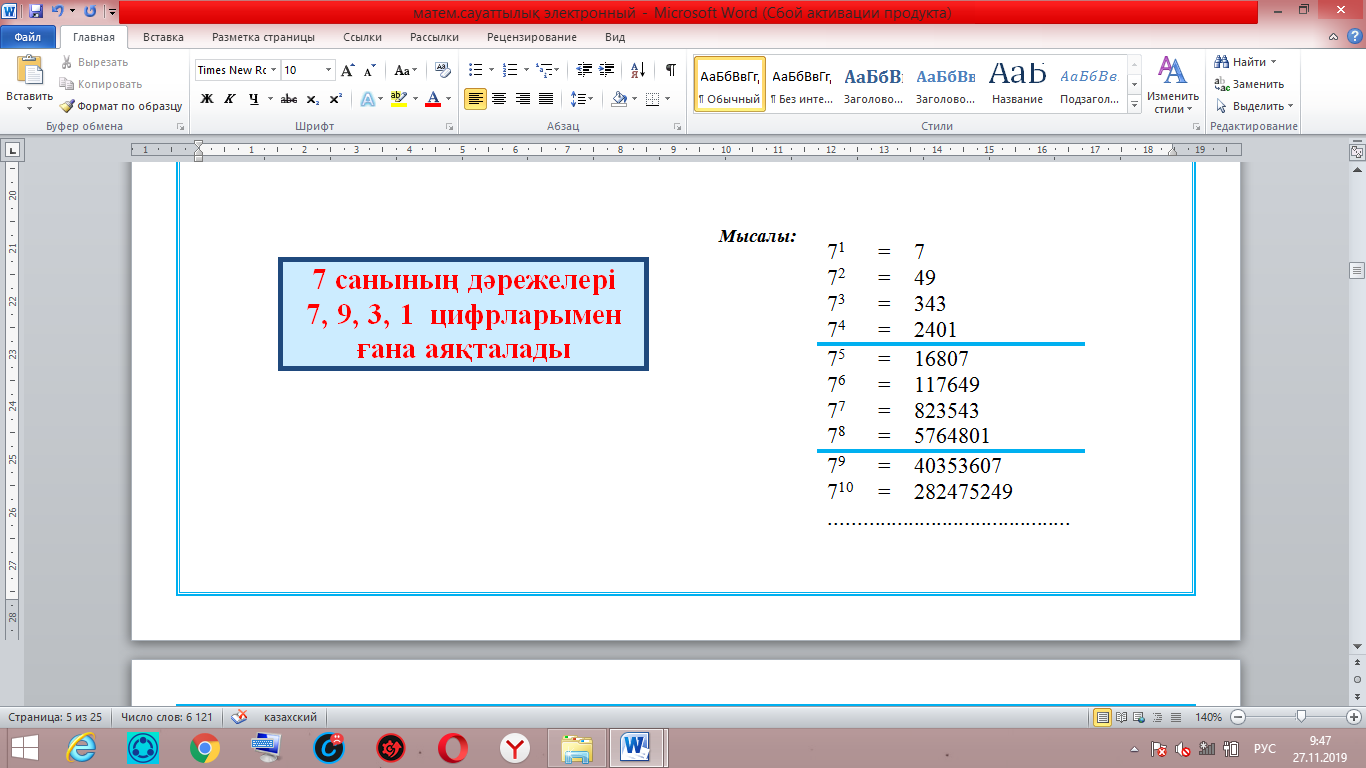Switch to Вид tab
Screen dimensions: 1366x768
click(x=615, y=37)
